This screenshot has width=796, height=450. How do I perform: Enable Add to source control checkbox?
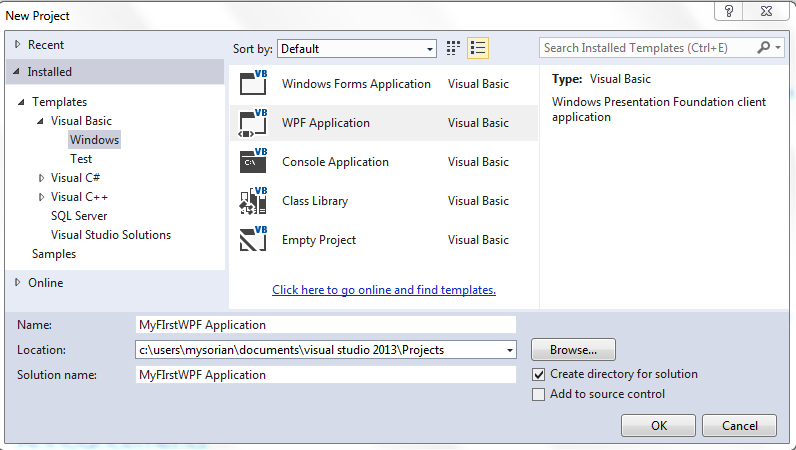pyautogui.click(x=538, y=394)
